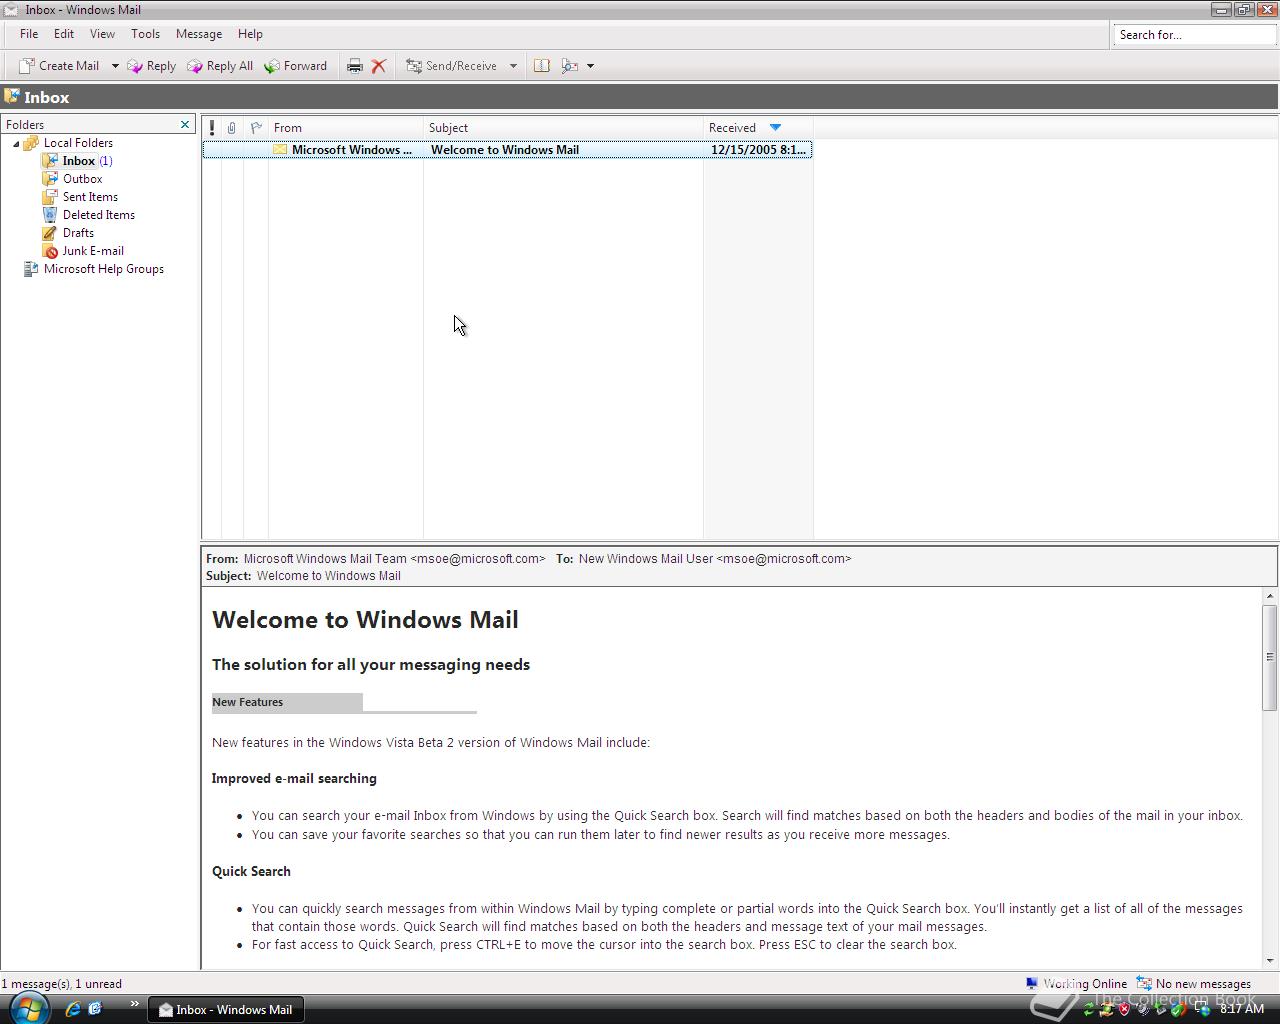The height and width of the screenshot is (1024, 1280).
Task: Open the View menu
Action: click(102, 34)
